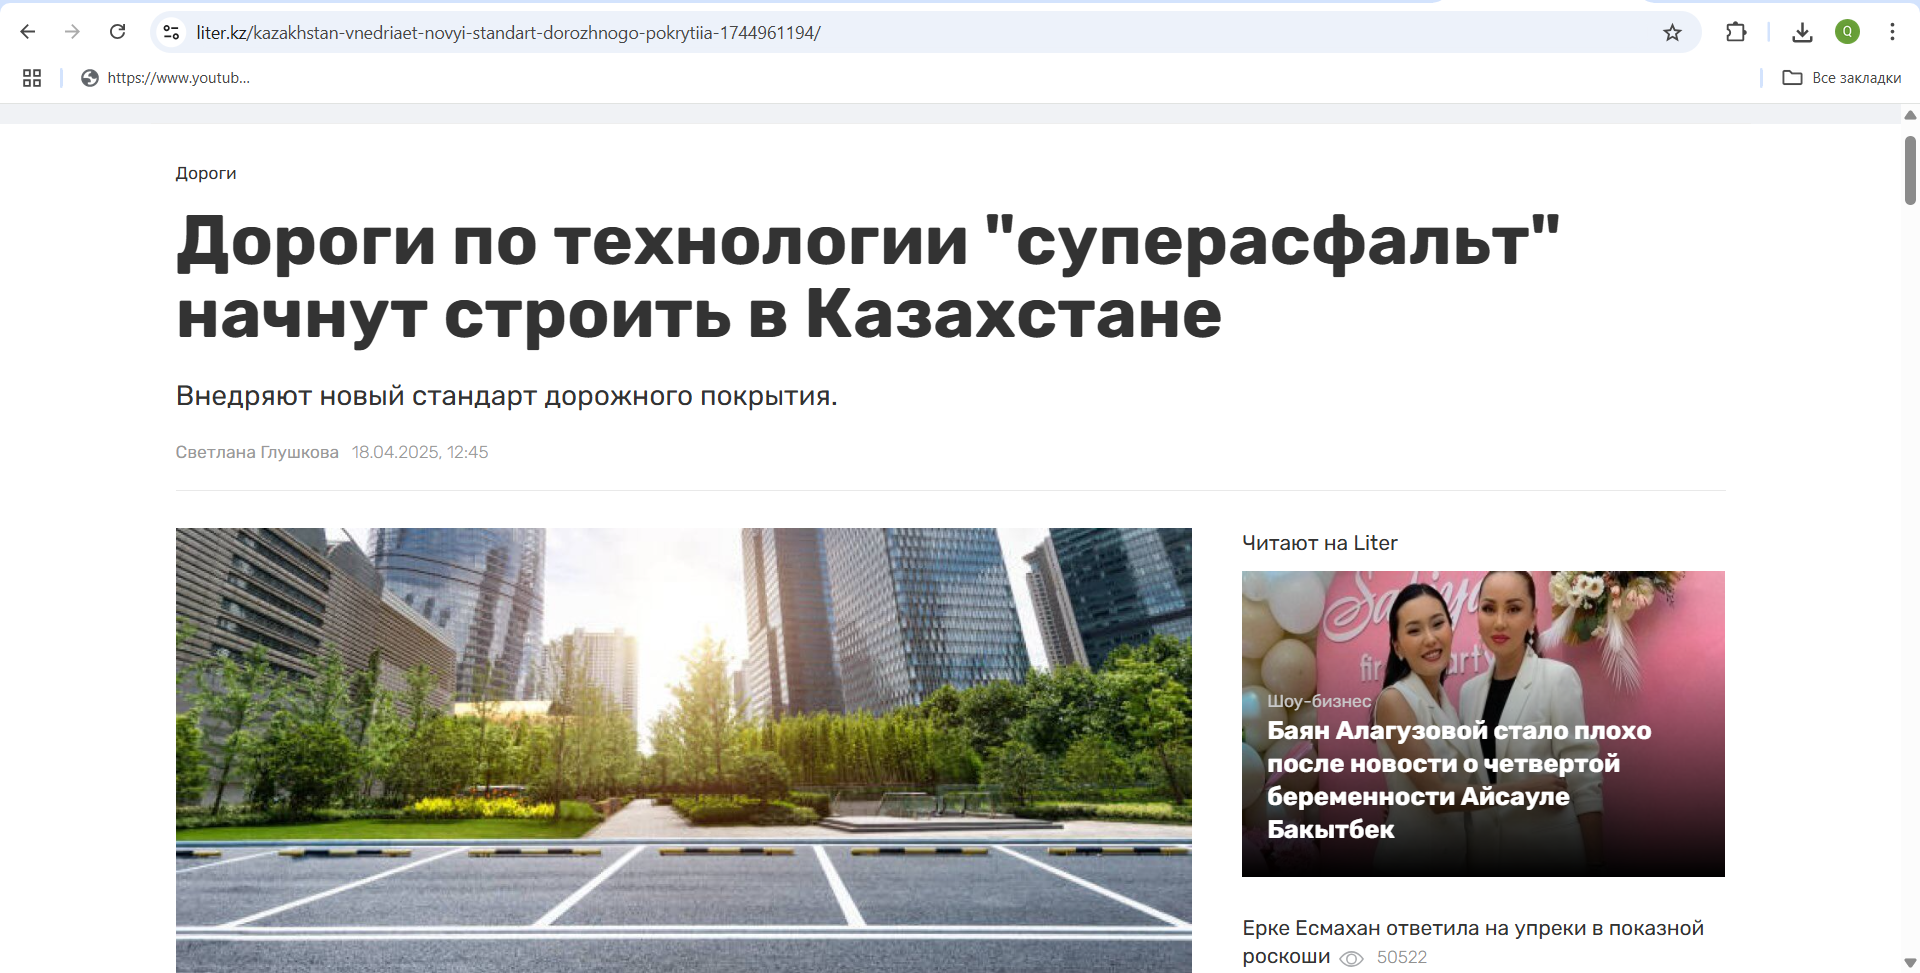Open the Ерке Есмахан article link
Screen dimensions: 1920x973
1473,942
